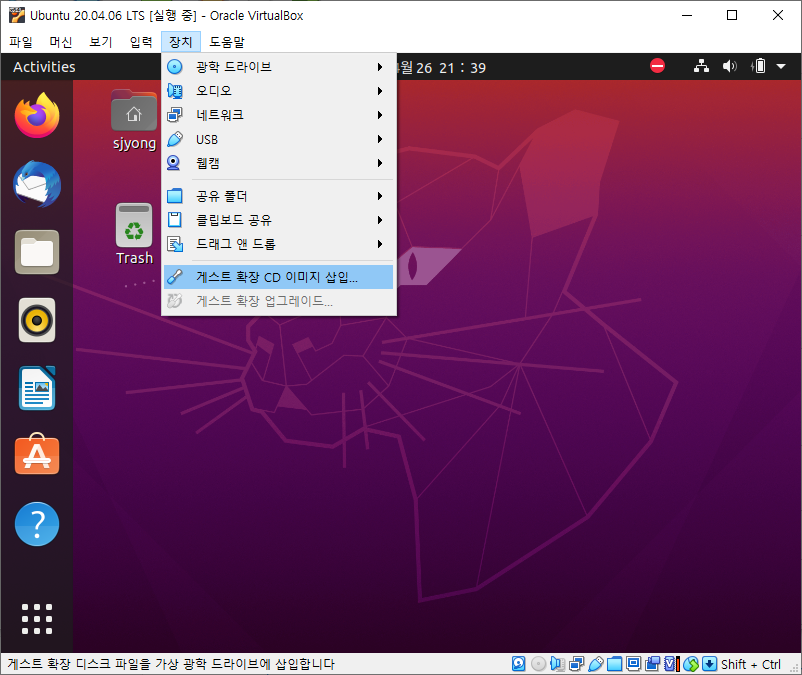Click shared folders status bar icon

tap(614, 664)
